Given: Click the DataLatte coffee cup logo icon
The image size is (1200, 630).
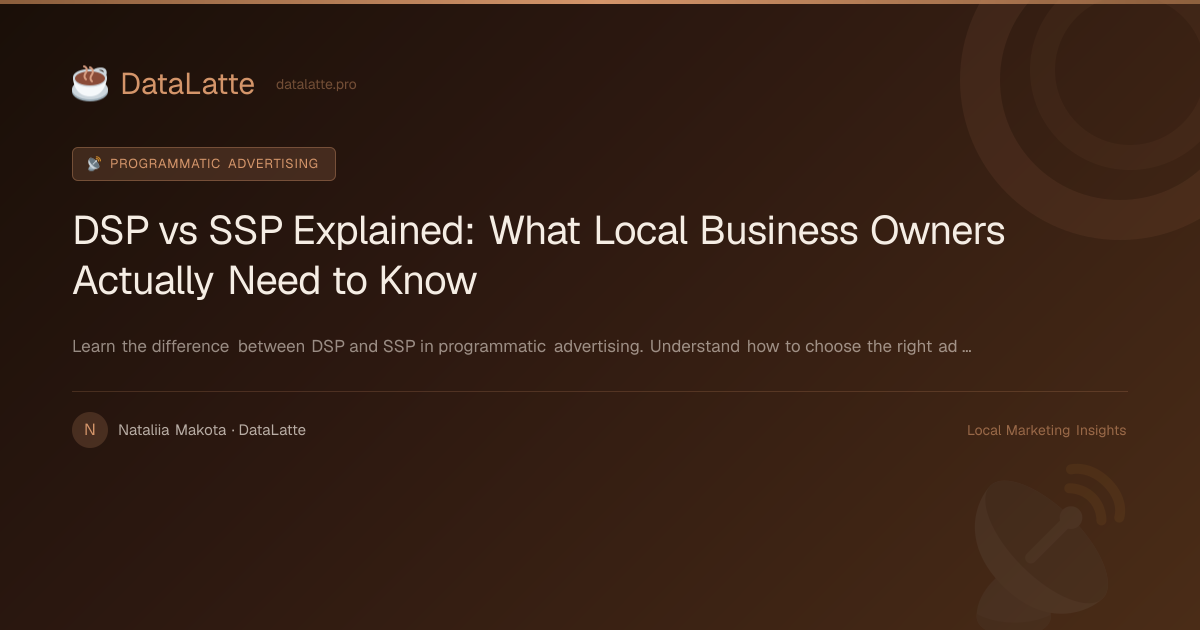Looking at the screenshot, I should click(90, 84).
